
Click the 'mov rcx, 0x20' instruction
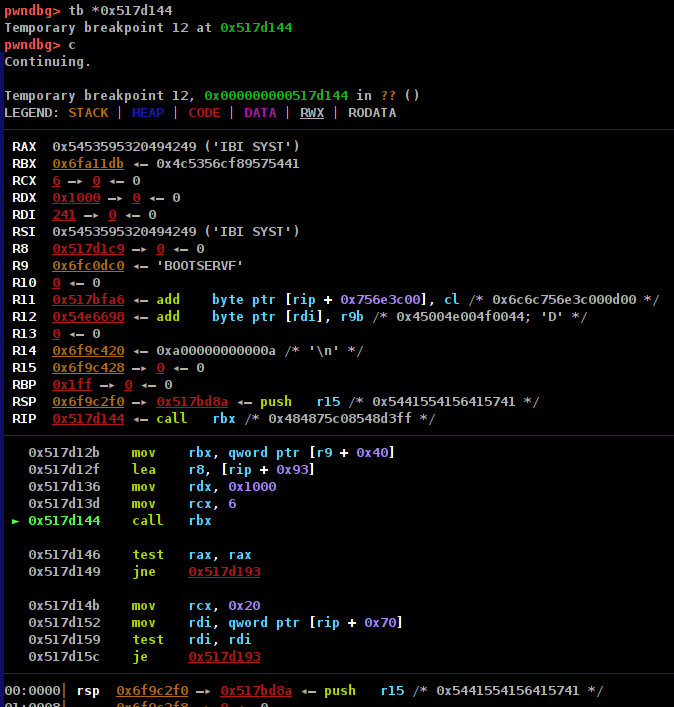point(196,606)
